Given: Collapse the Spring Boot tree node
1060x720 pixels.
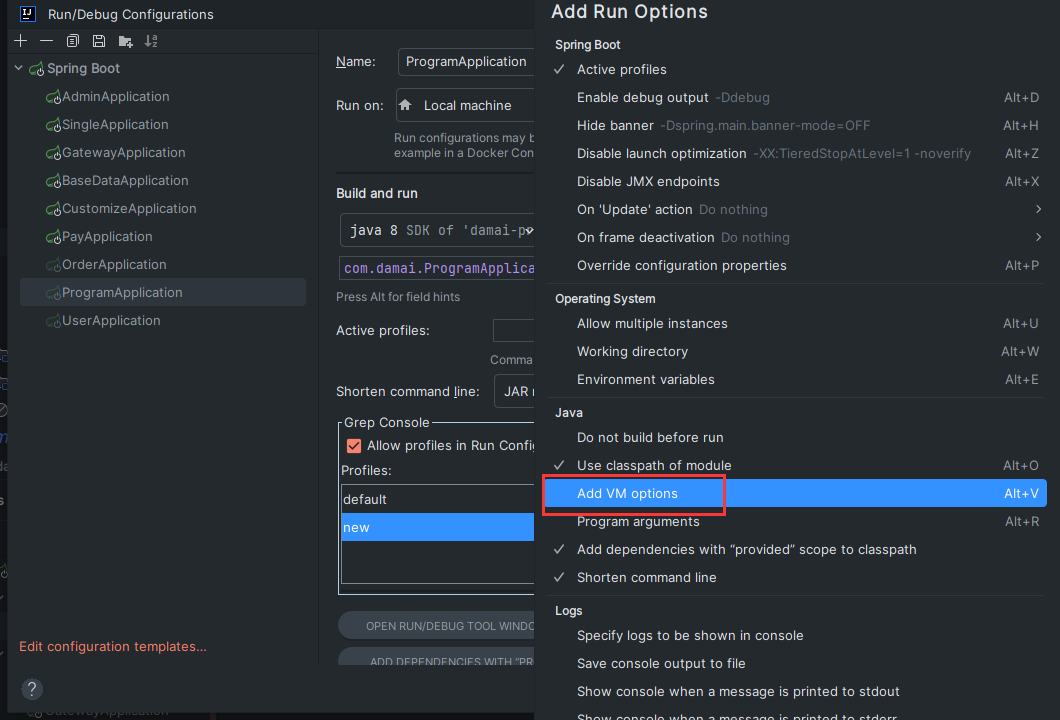Looking at the screenshot, I should coord(19,68).
